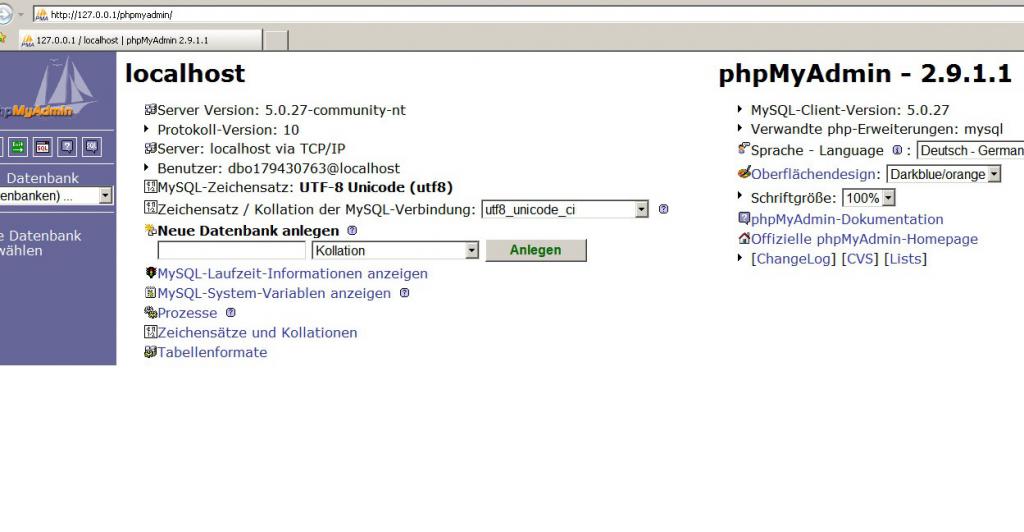Viewport: 1024px width, 532px height.
Task: Open the Tabellenformate link
Action: tap(212, 352)
